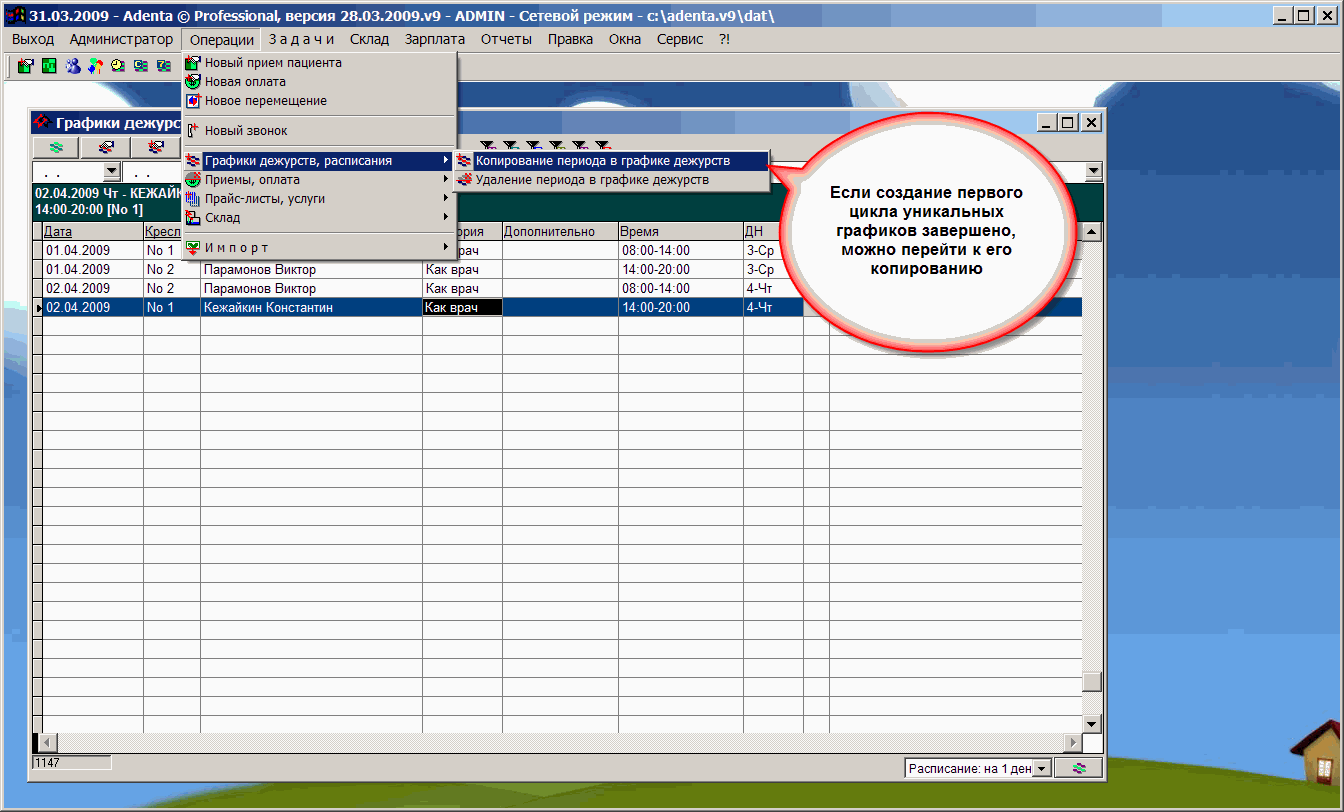Open the 'Отчеты' menu in menu bar
1344x812 pixels.
click(x=505, y=39)
